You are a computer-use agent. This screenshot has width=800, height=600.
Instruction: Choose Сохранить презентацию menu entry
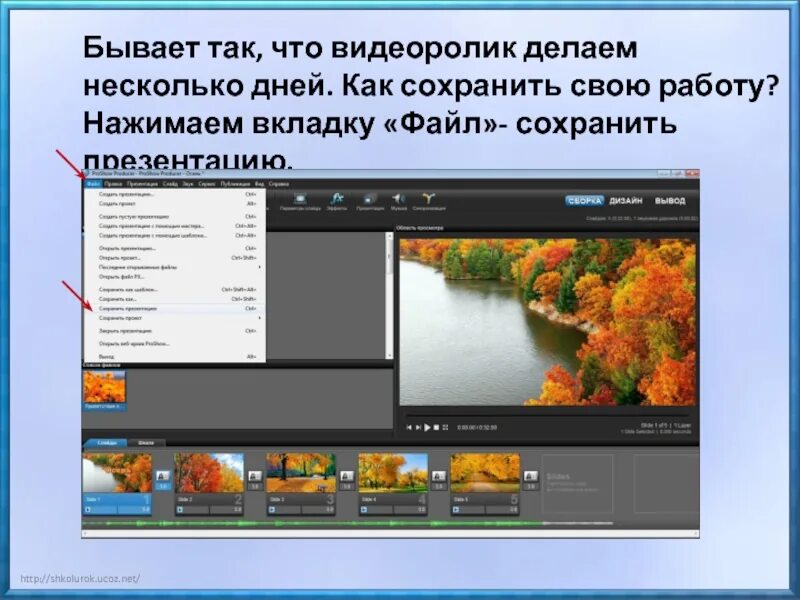175,309
